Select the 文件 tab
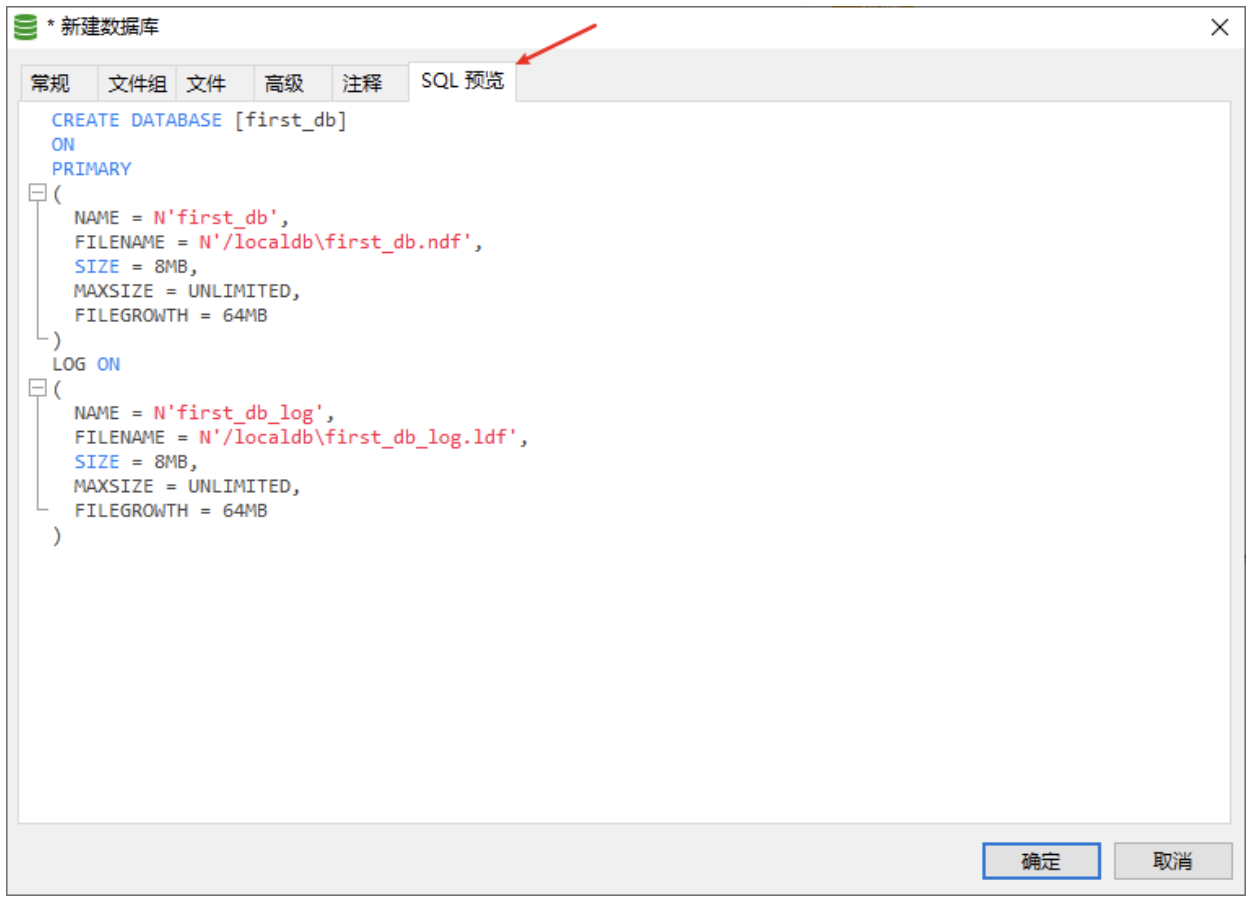The width and height of the screenshot is (1258, 904). [206, 83]
